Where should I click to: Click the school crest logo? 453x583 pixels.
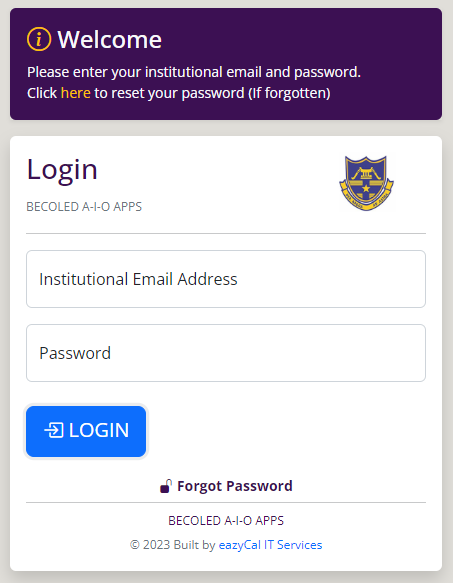(366, 183)
